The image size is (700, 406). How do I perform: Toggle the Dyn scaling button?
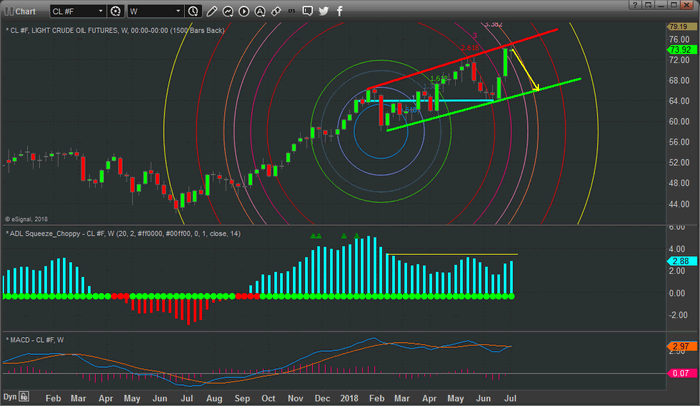[x=10, y=397]
